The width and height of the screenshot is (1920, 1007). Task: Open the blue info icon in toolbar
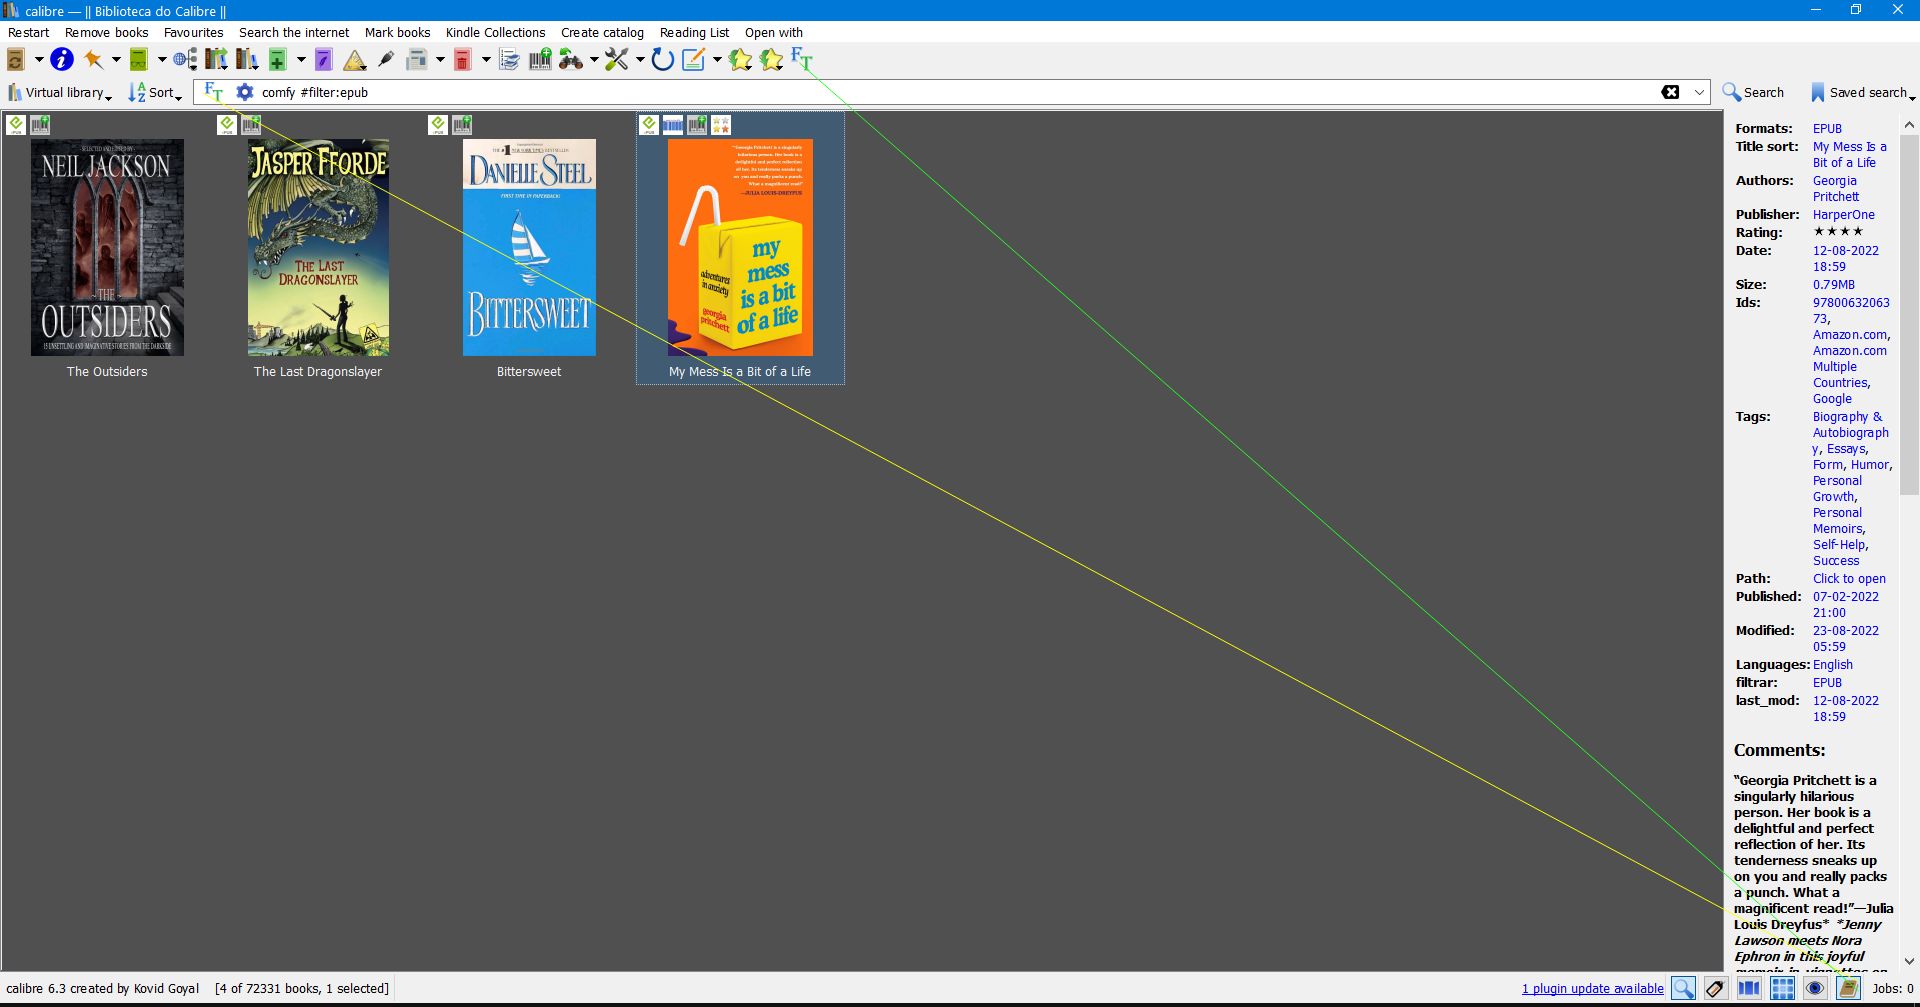(x=62, y=60)
